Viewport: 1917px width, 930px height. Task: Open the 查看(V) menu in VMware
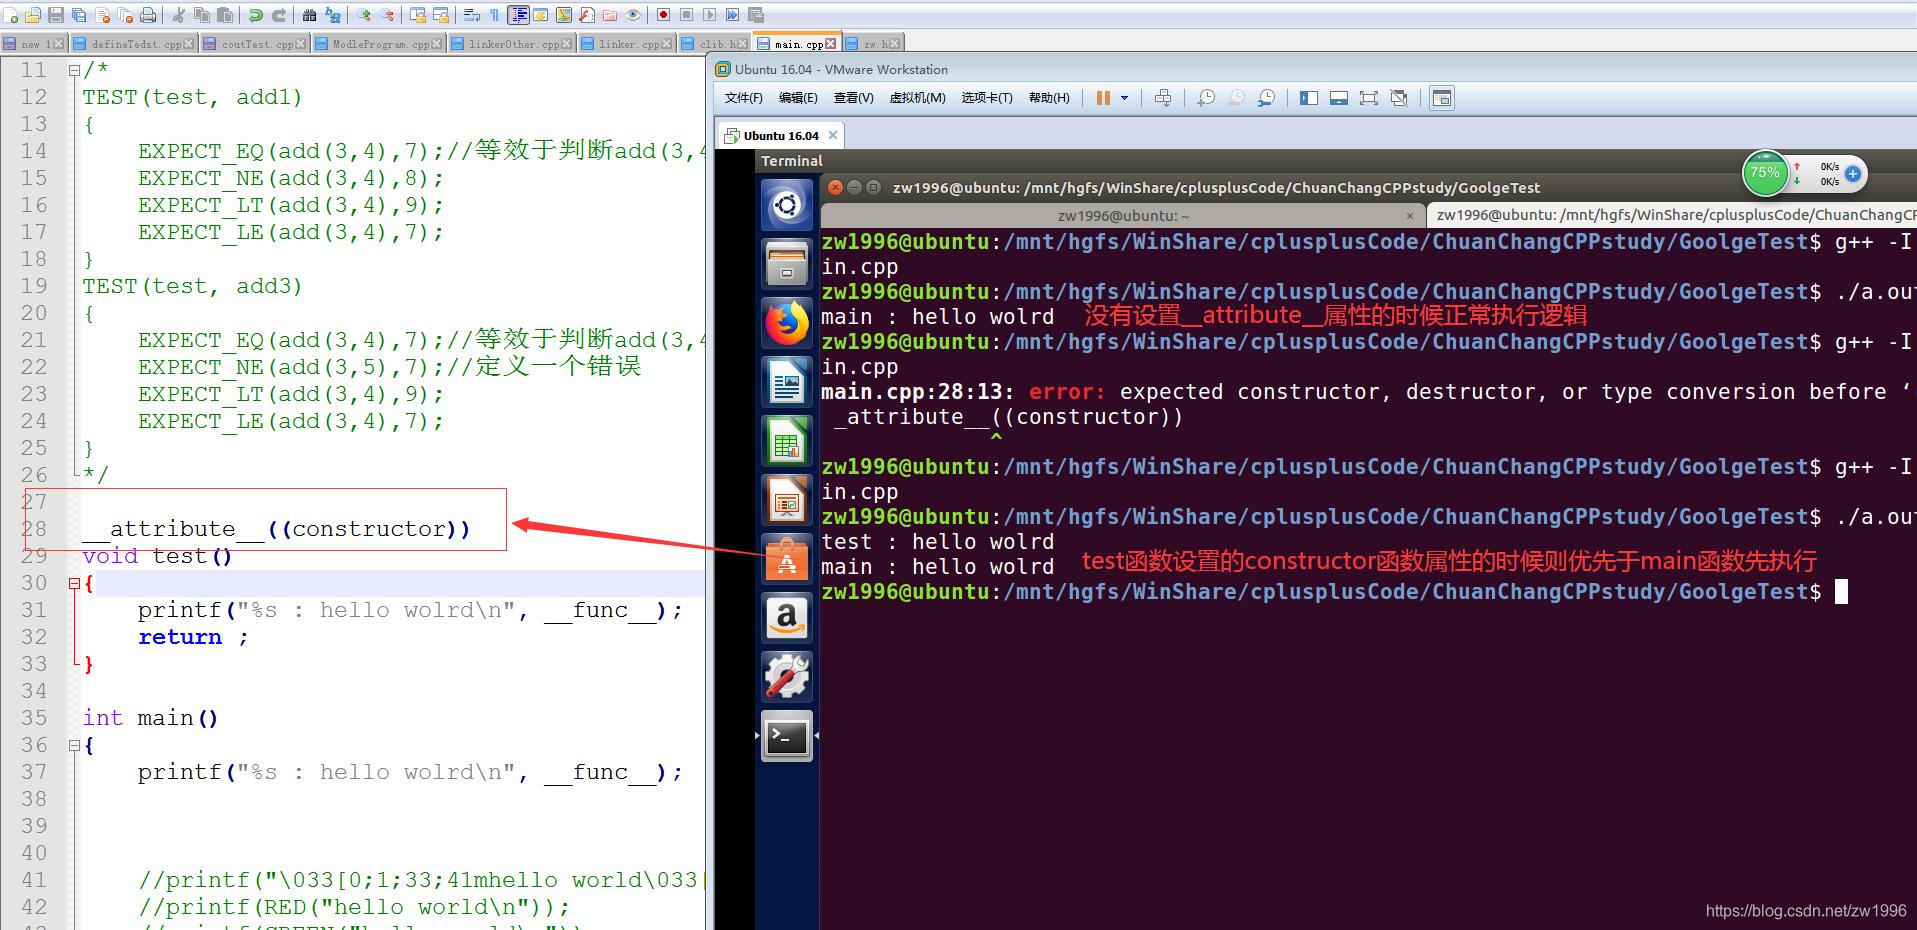point(853,98)
